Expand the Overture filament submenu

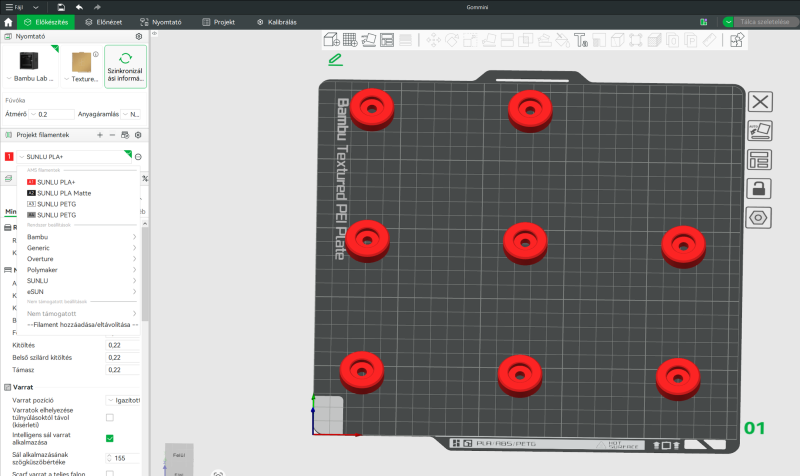coord(79,259)
